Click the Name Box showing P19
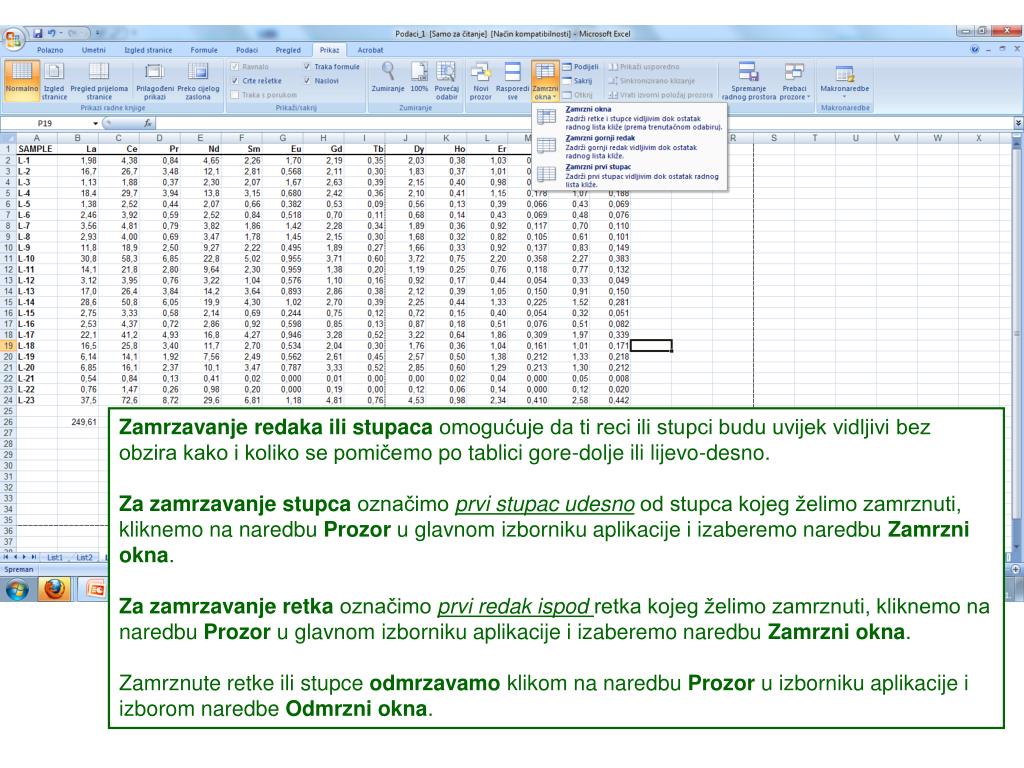 click(46, 123)
